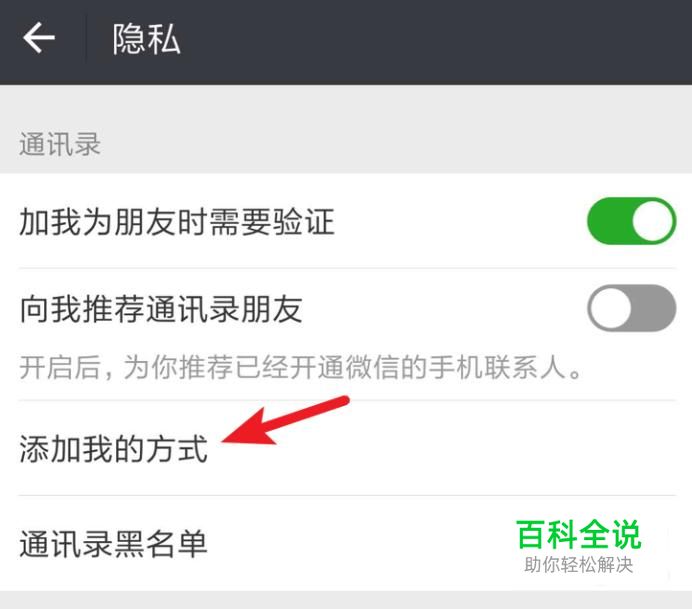The width and height of the screenshot is (692, 609).
Task: Click the red arrow annotation
Action: click(x=286, y=421)
